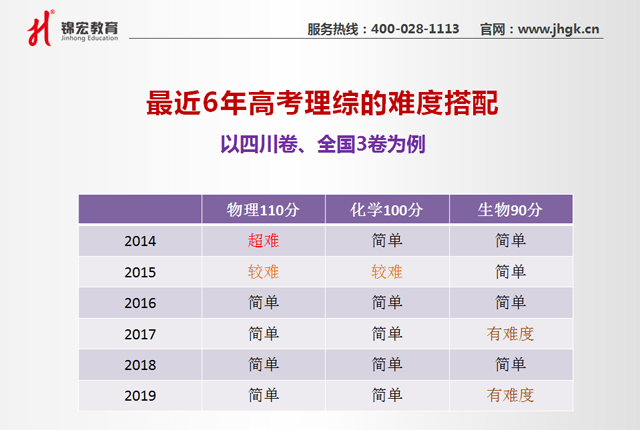
Task: Click the red title 最近6年高考理综的难度搭配
Action: 320,103
